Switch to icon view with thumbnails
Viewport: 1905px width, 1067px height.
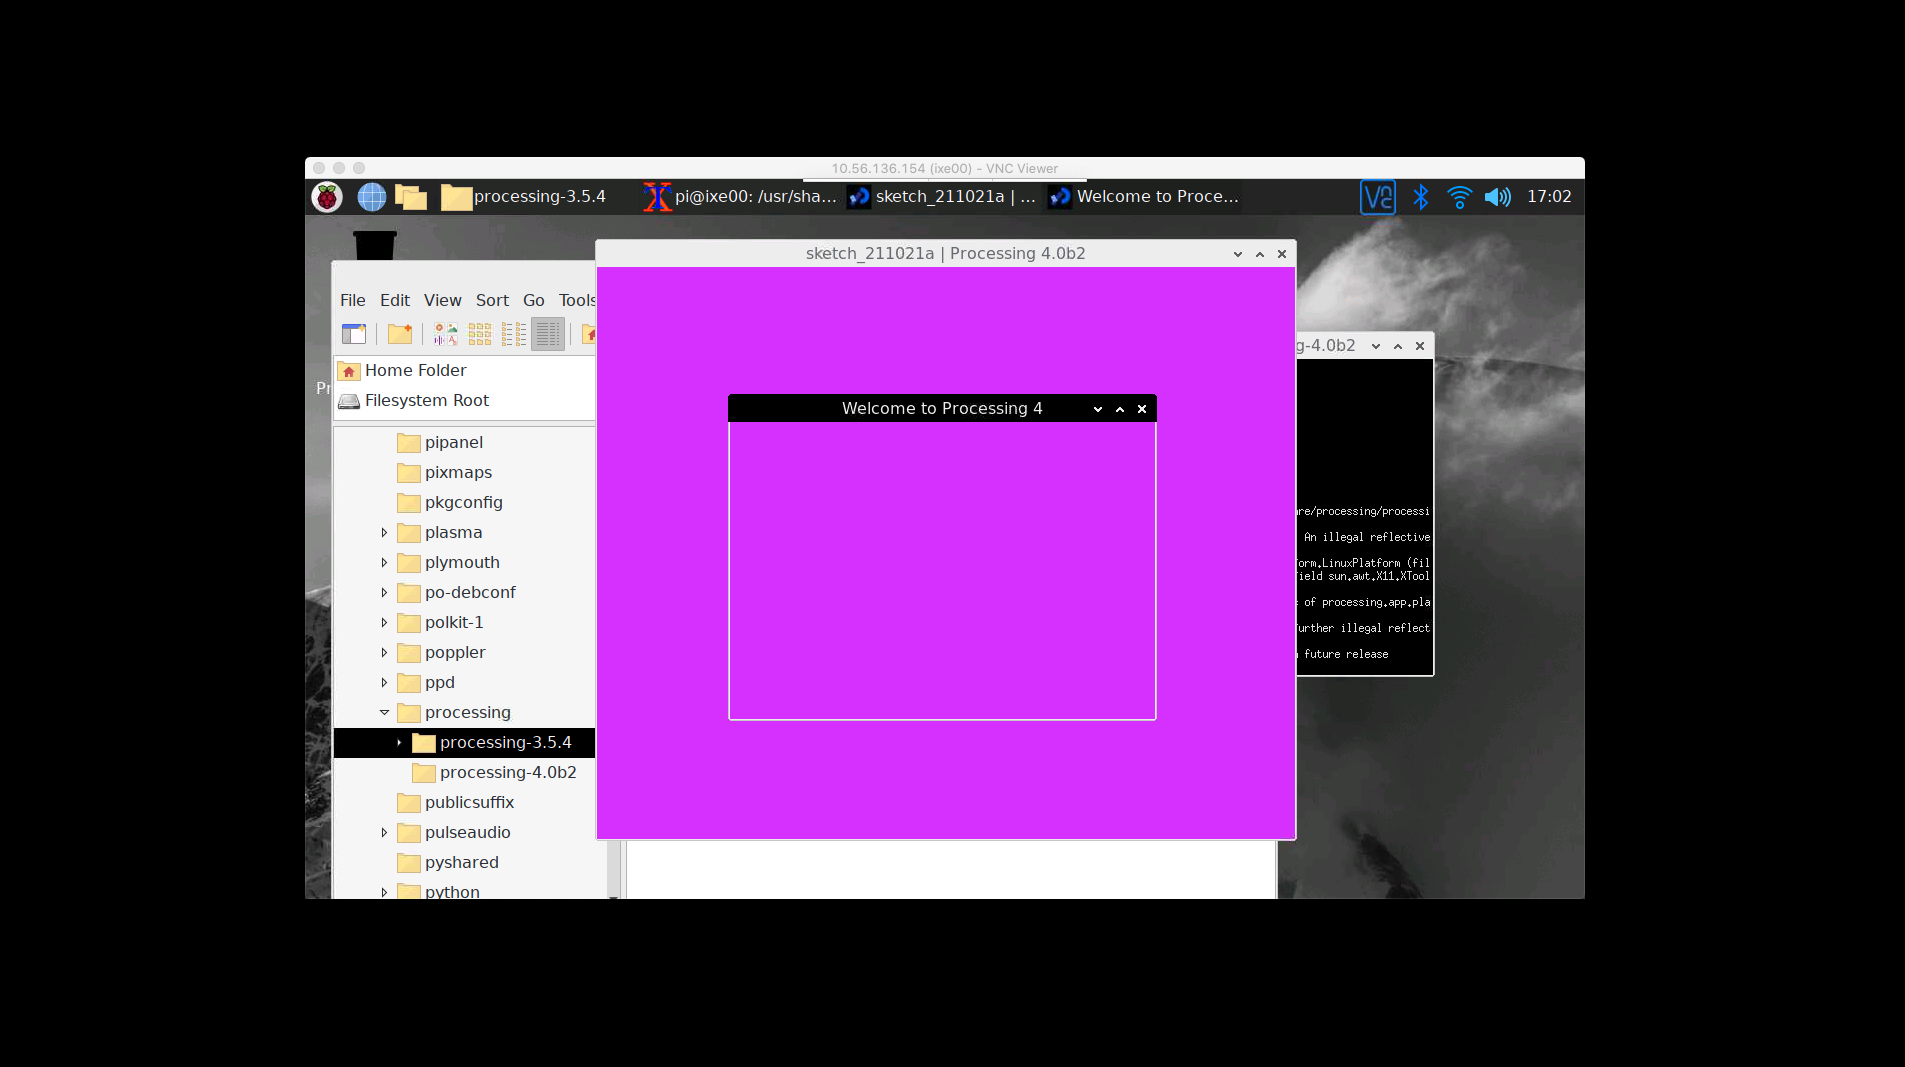444,334
